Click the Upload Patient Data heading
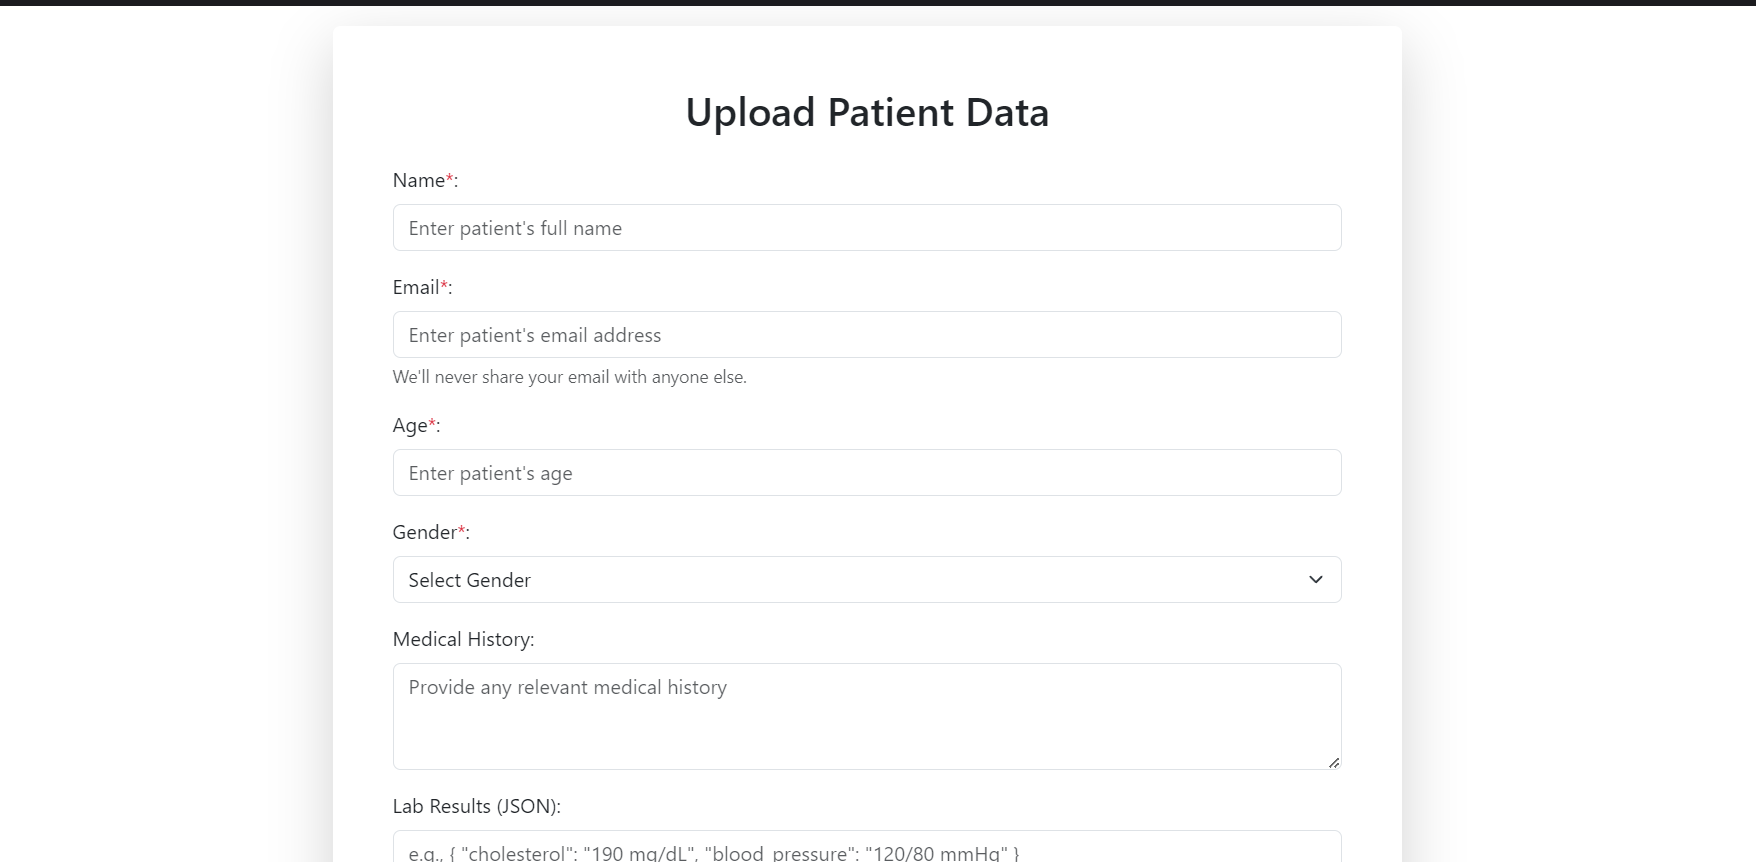1756x862 pixels. [867, 112]
